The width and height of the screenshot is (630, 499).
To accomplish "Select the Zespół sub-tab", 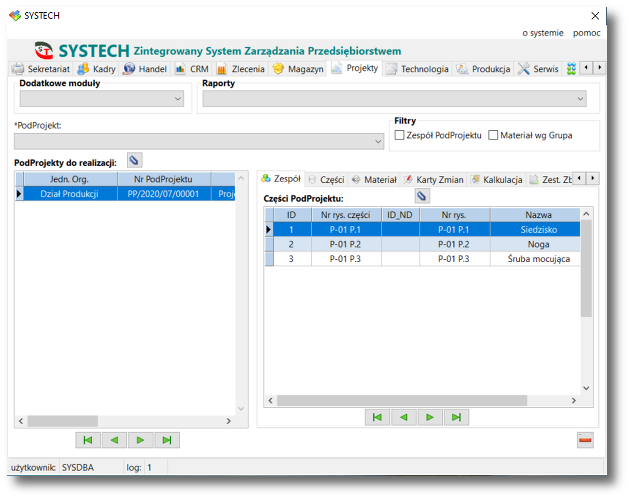I will click(x=281, y=179).
